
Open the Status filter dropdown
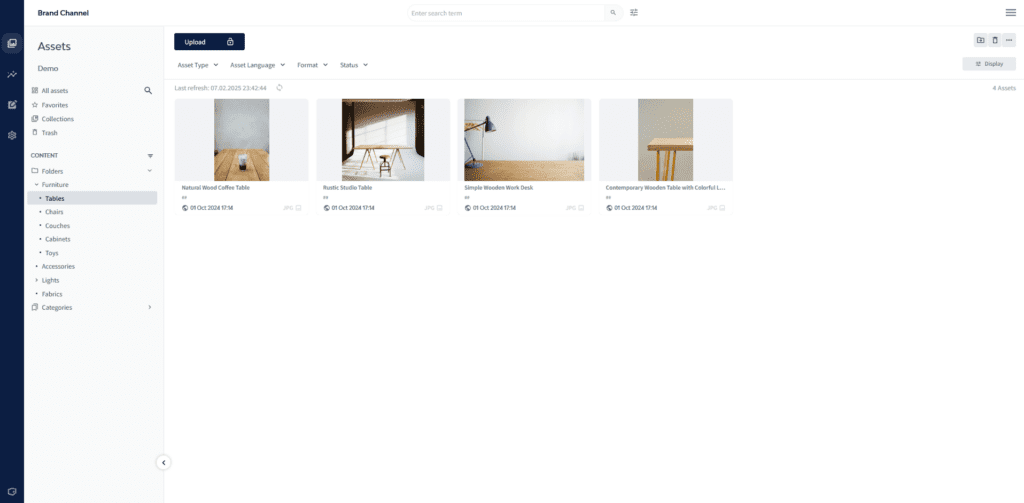(354, 65)
